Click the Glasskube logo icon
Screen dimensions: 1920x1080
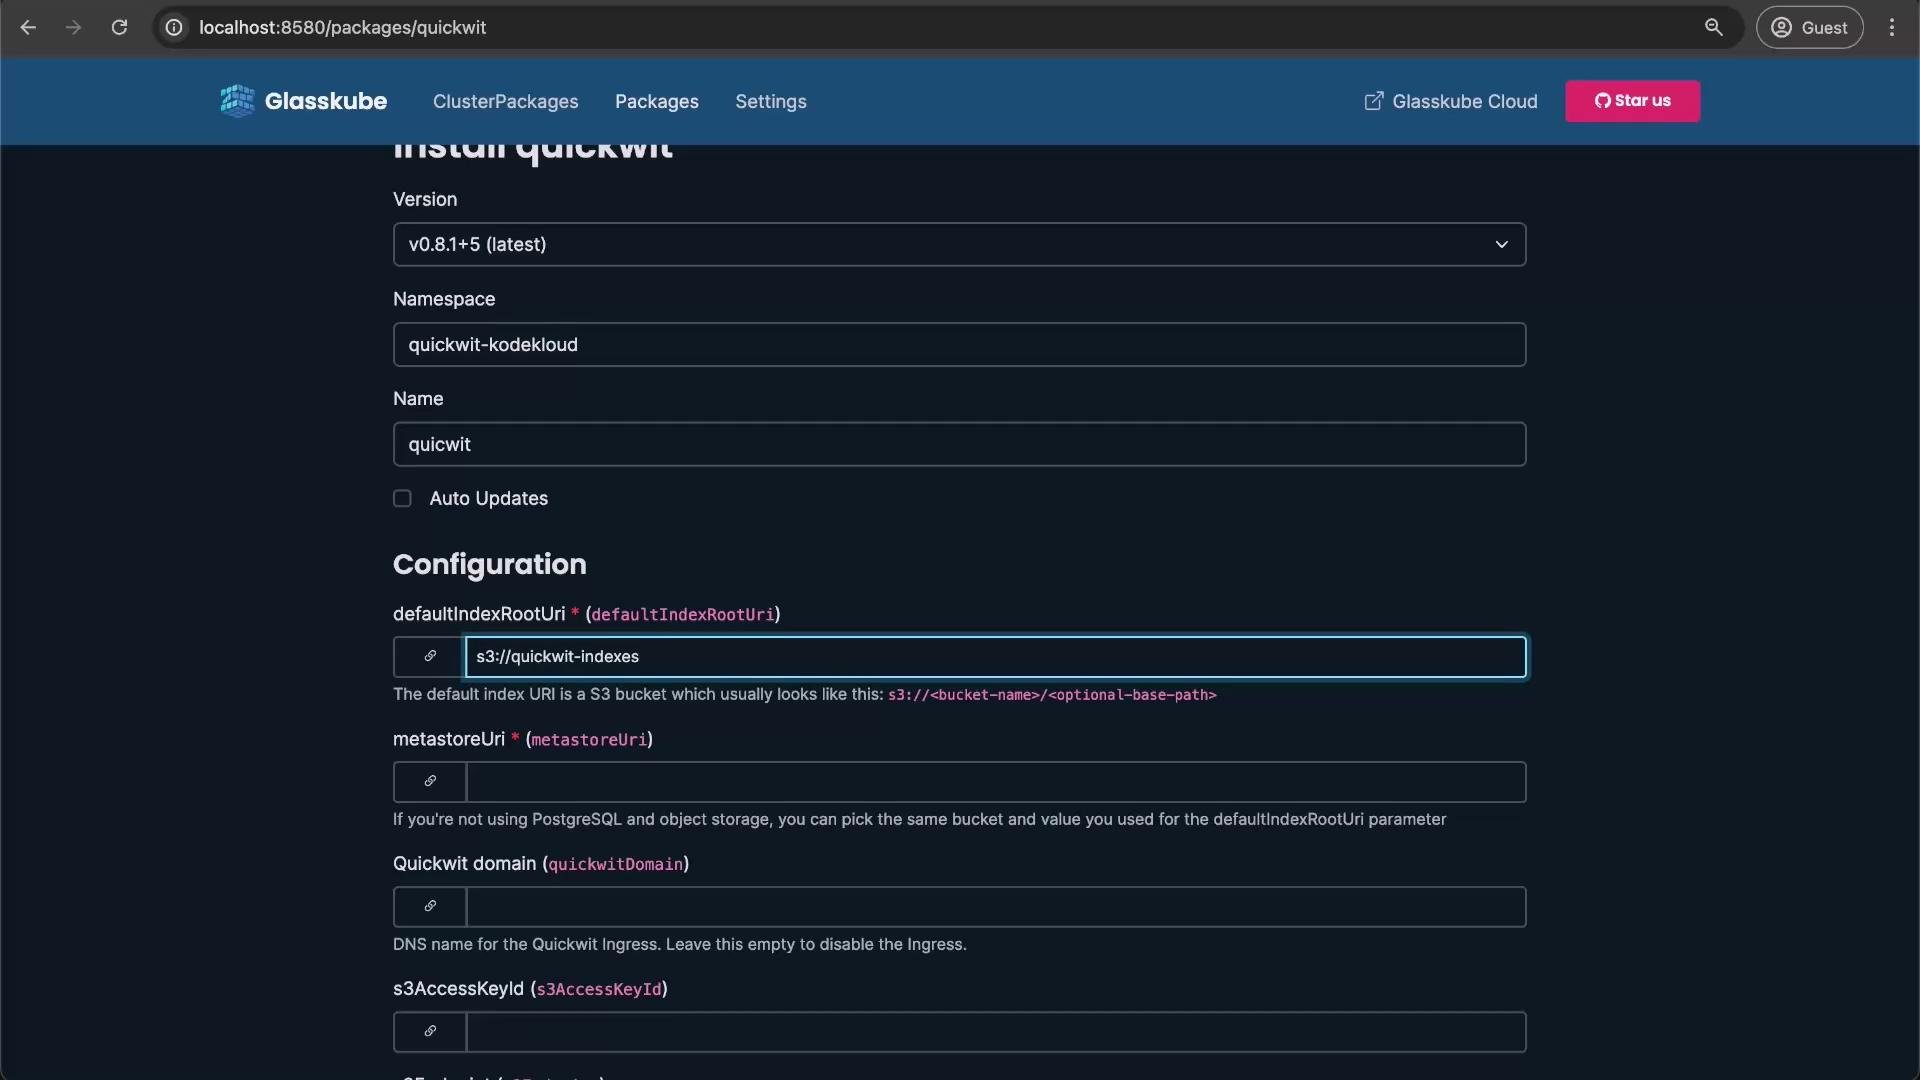[x=237, y=101]
